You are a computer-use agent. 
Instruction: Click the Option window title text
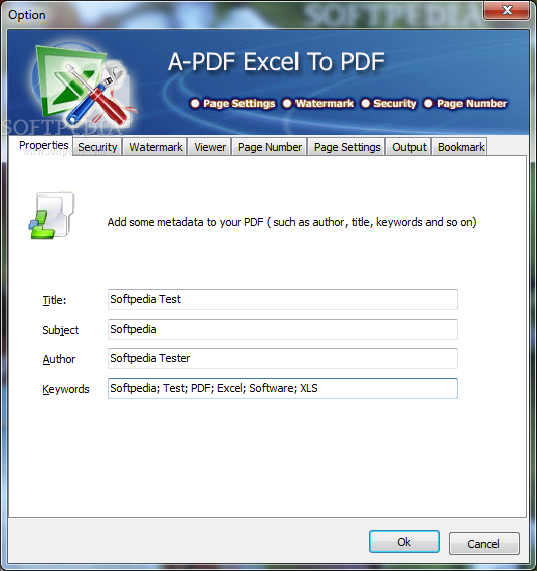(27, 15)
